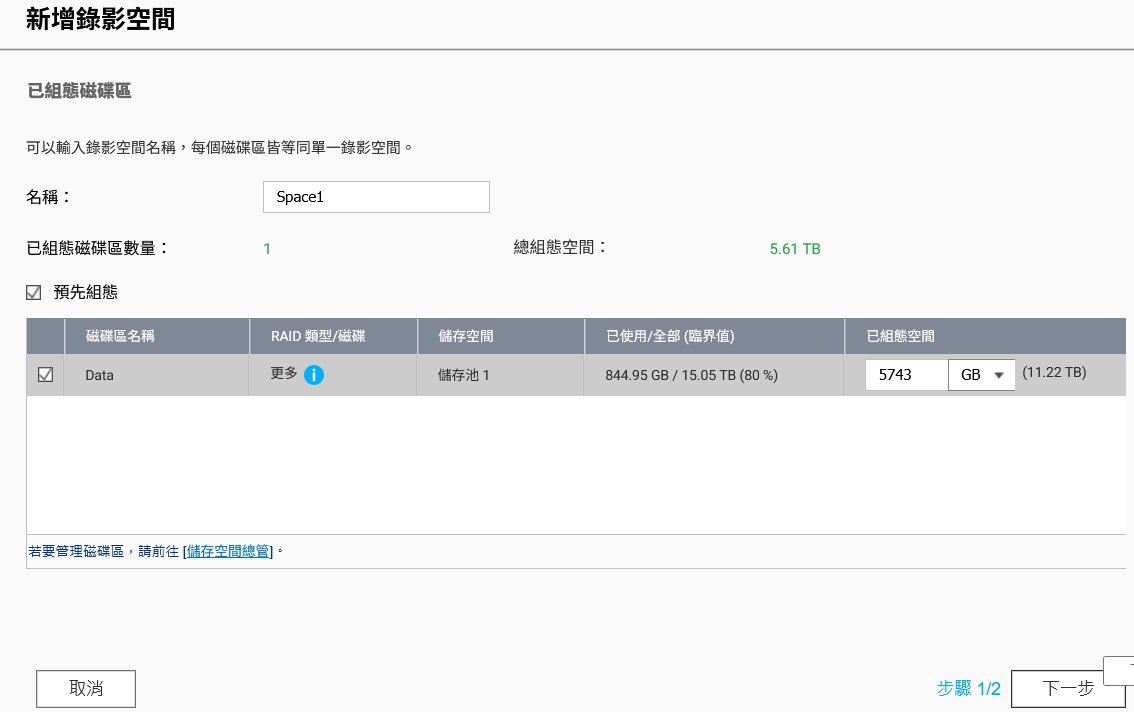Click the 5.61 TB total space value

(x=795, y=249)
